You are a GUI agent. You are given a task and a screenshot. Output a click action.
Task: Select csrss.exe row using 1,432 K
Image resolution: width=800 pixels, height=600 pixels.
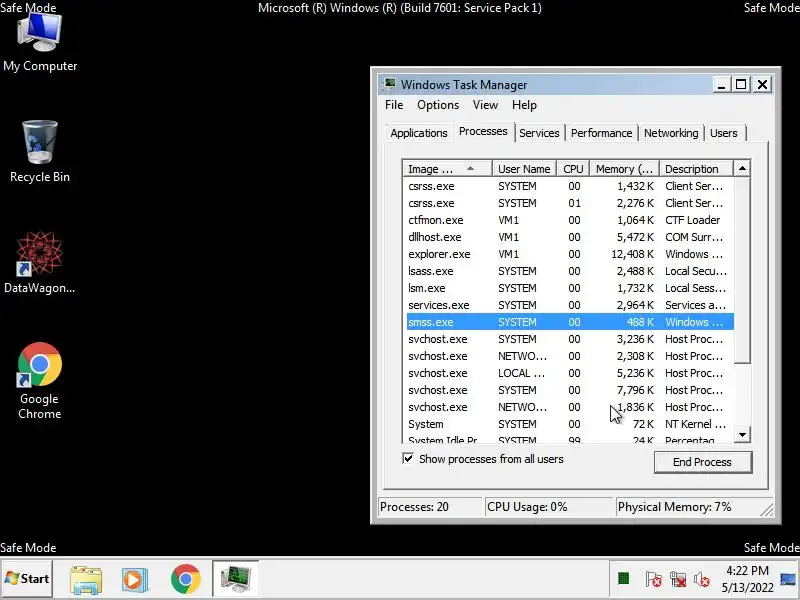[570, 186]
